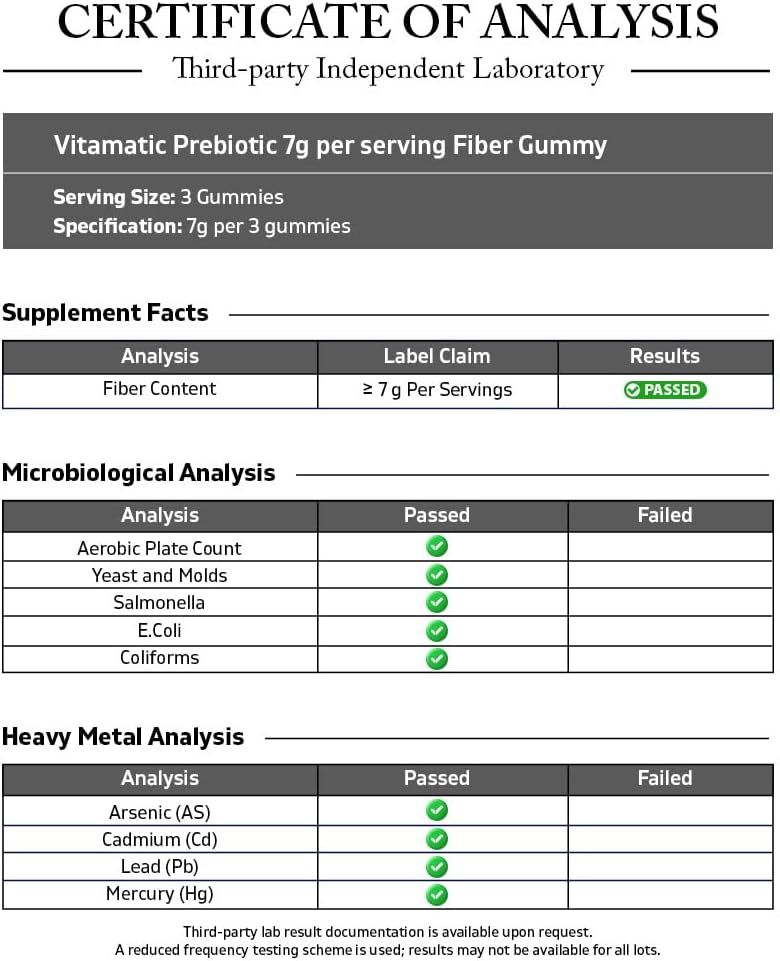Click the E.Coli passed checkmark icon
The height and width of the screenshot is (961, 780).
pos(437,631)
